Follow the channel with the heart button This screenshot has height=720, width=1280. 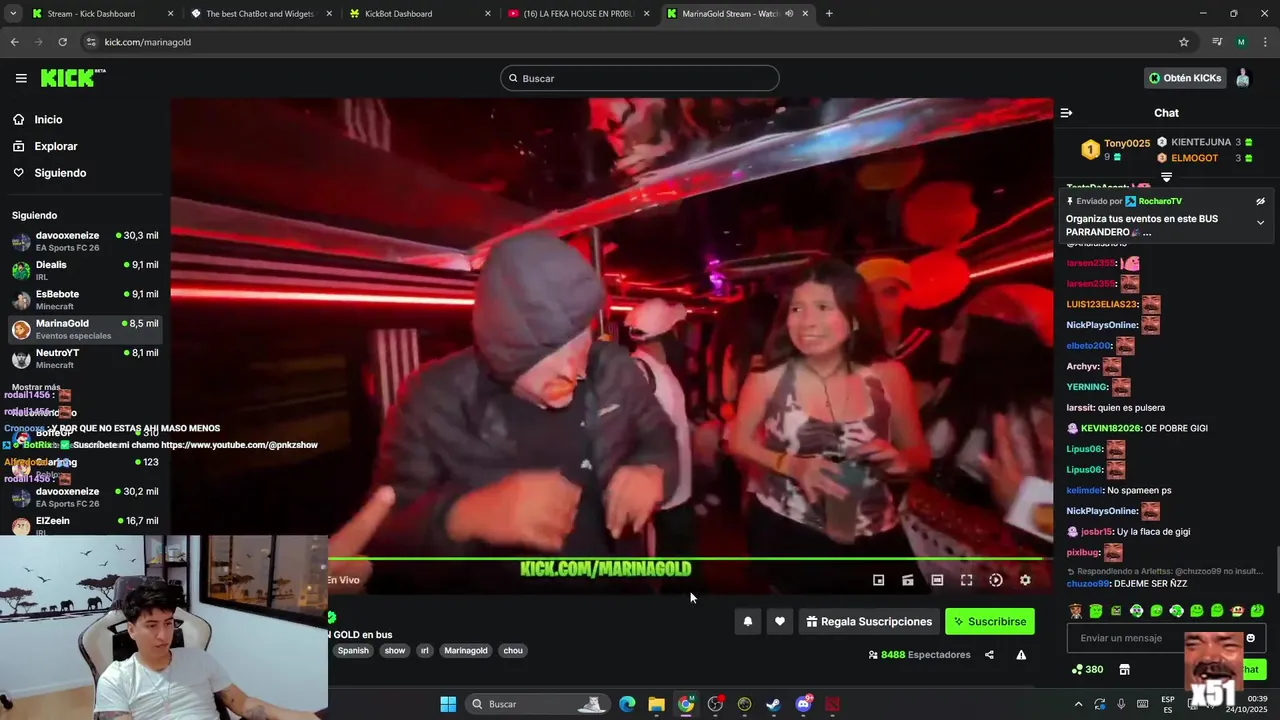(x=779, y=621)
